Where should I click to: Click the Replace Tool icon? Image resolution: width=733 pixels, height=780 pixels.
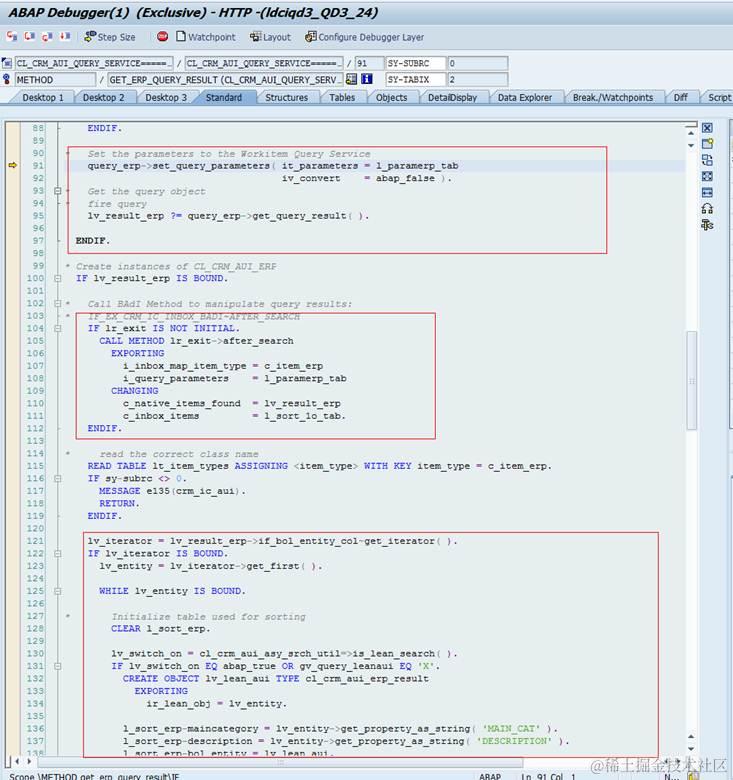tap(707, 160)
